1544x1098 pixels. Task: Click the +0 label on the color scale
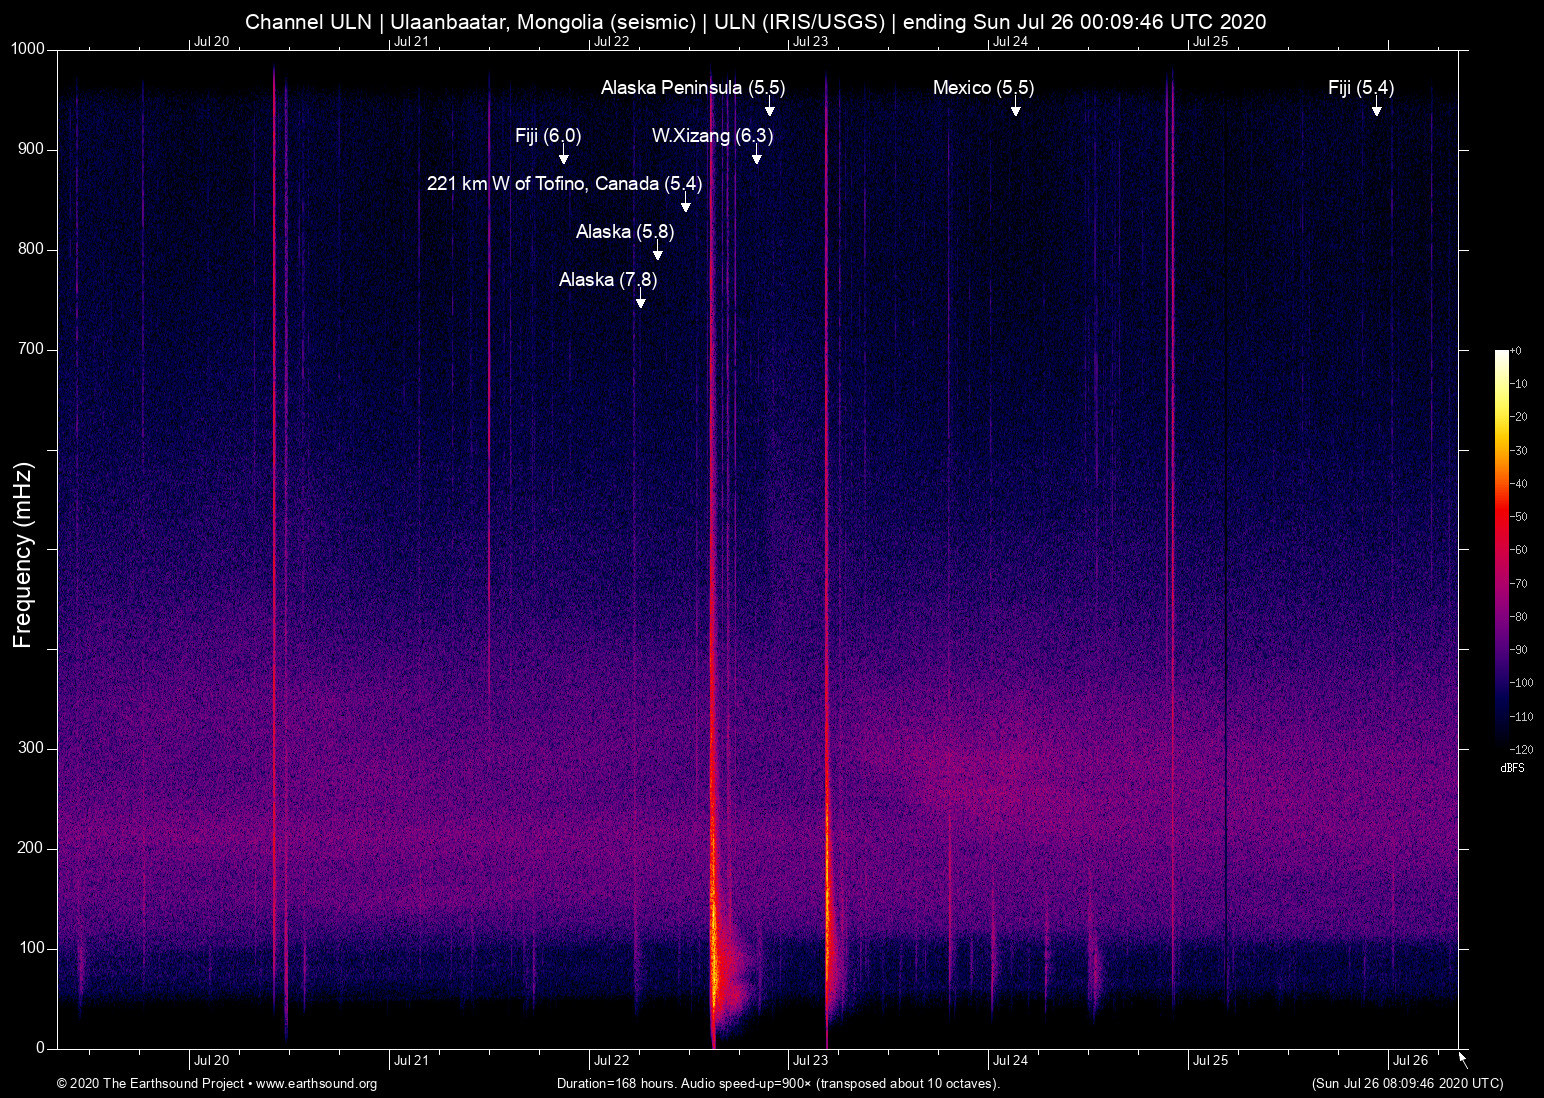1516,351
